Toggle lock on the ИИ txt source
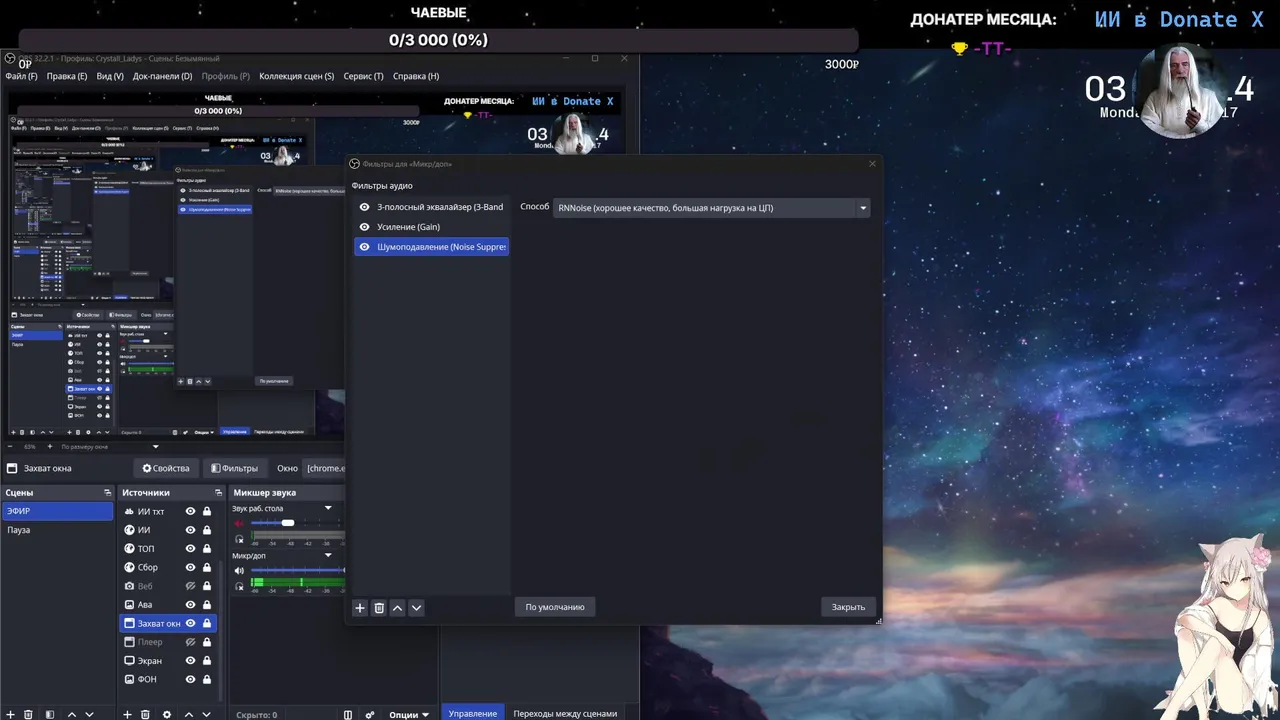Screen dimensions: 1280x720 point(207,512)
